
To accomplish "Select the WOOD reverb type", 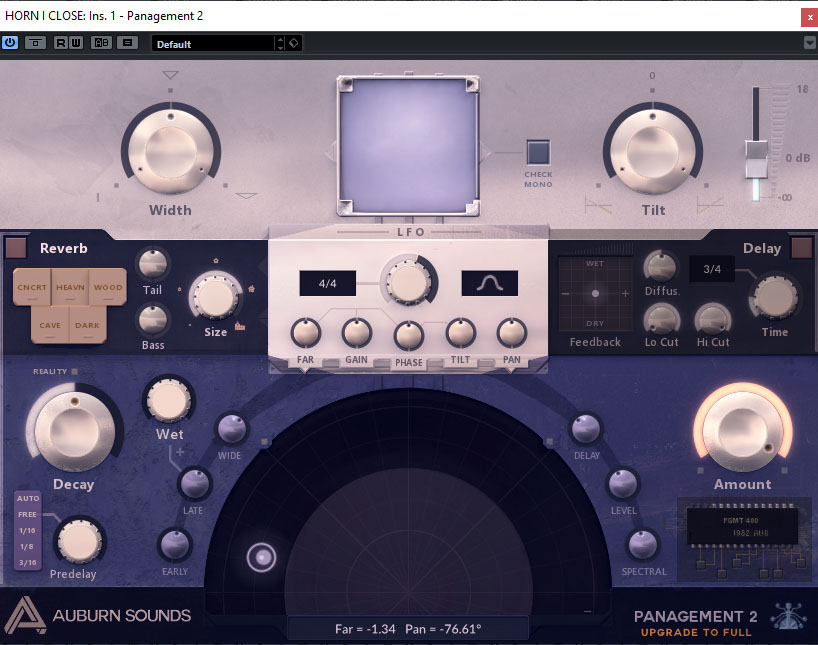I will click(x=108, y=287).
